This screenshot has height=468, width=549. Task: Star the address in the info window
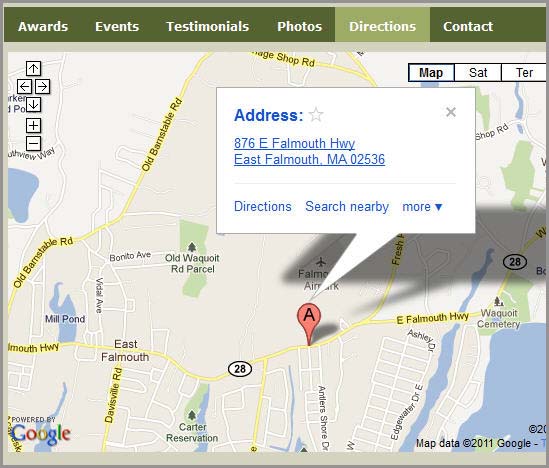click(316, 115)
